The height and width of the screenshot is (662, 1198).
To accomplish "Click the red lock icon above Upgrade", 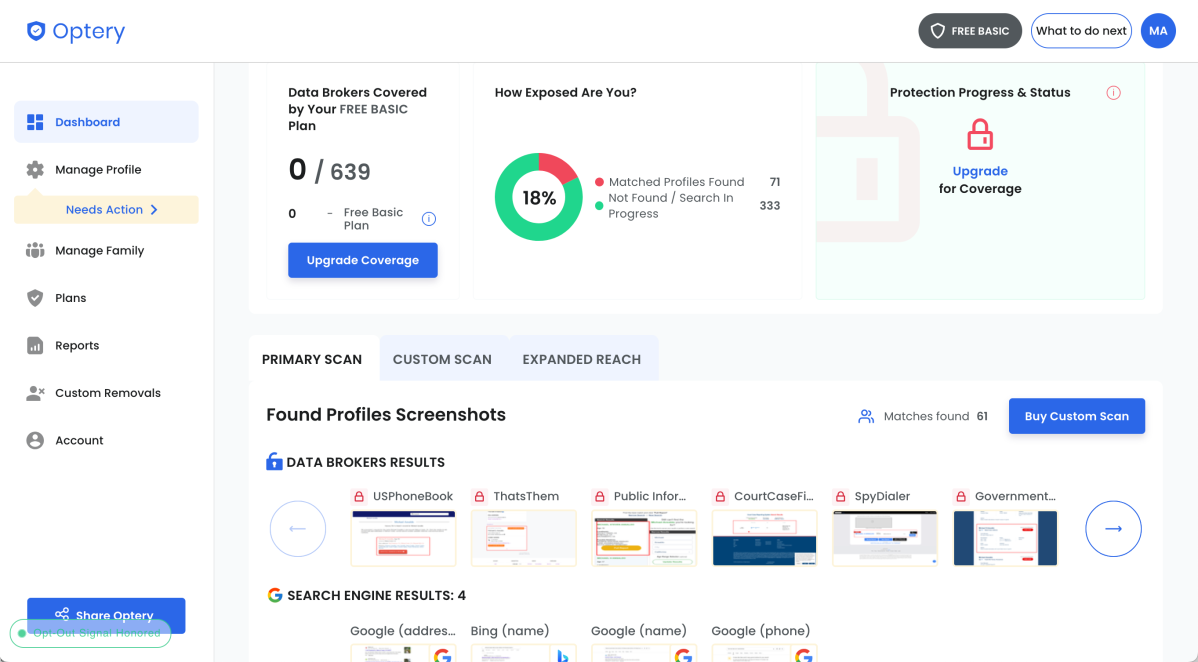I will [980, 135].
